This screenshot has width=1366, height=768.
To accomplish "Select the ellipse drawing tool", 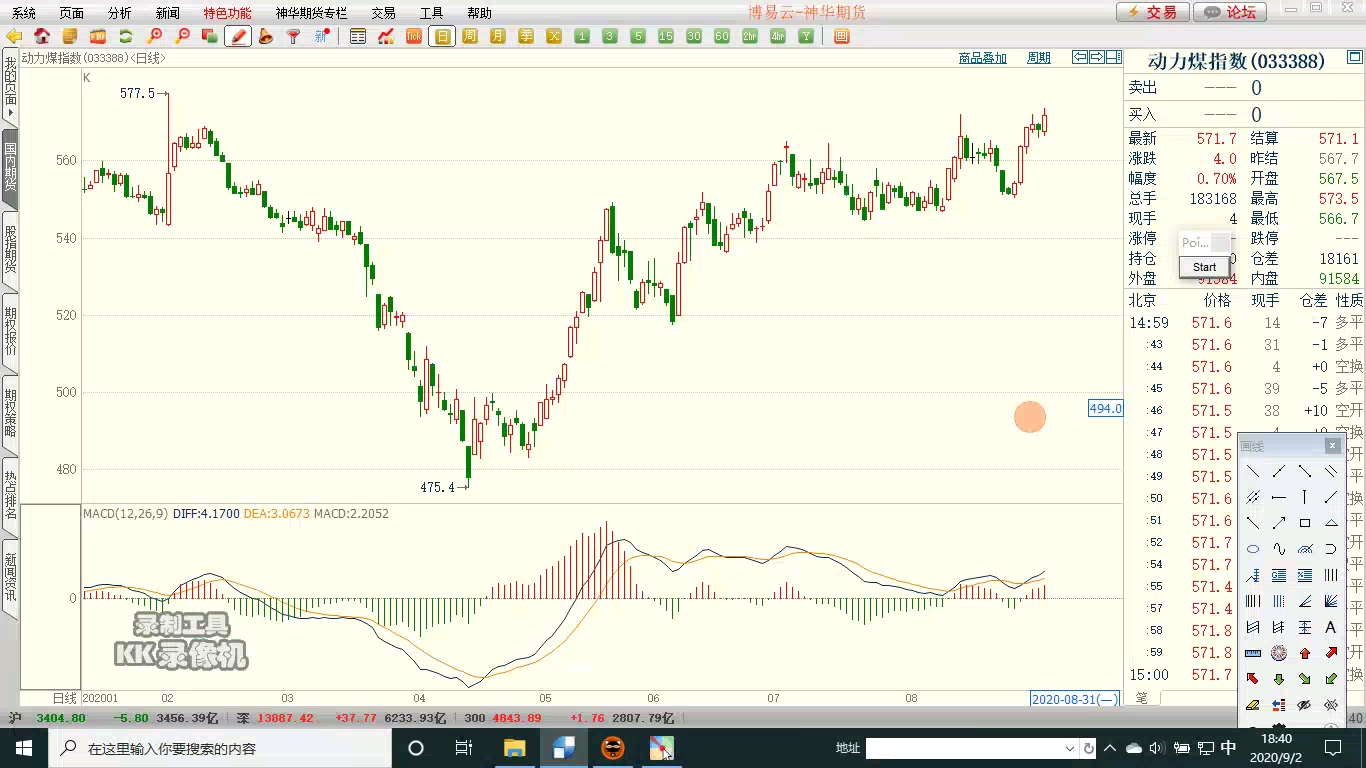I will point(1253,549).
